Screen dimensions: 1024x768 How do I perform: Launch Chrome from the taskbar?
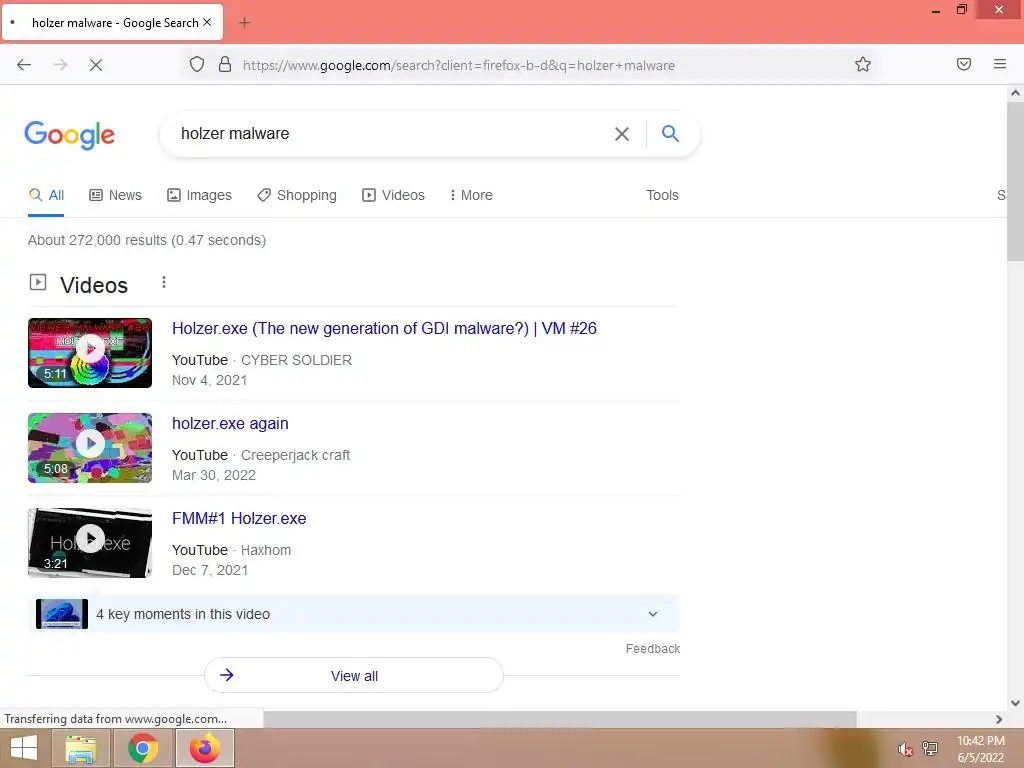coord(142,748)
